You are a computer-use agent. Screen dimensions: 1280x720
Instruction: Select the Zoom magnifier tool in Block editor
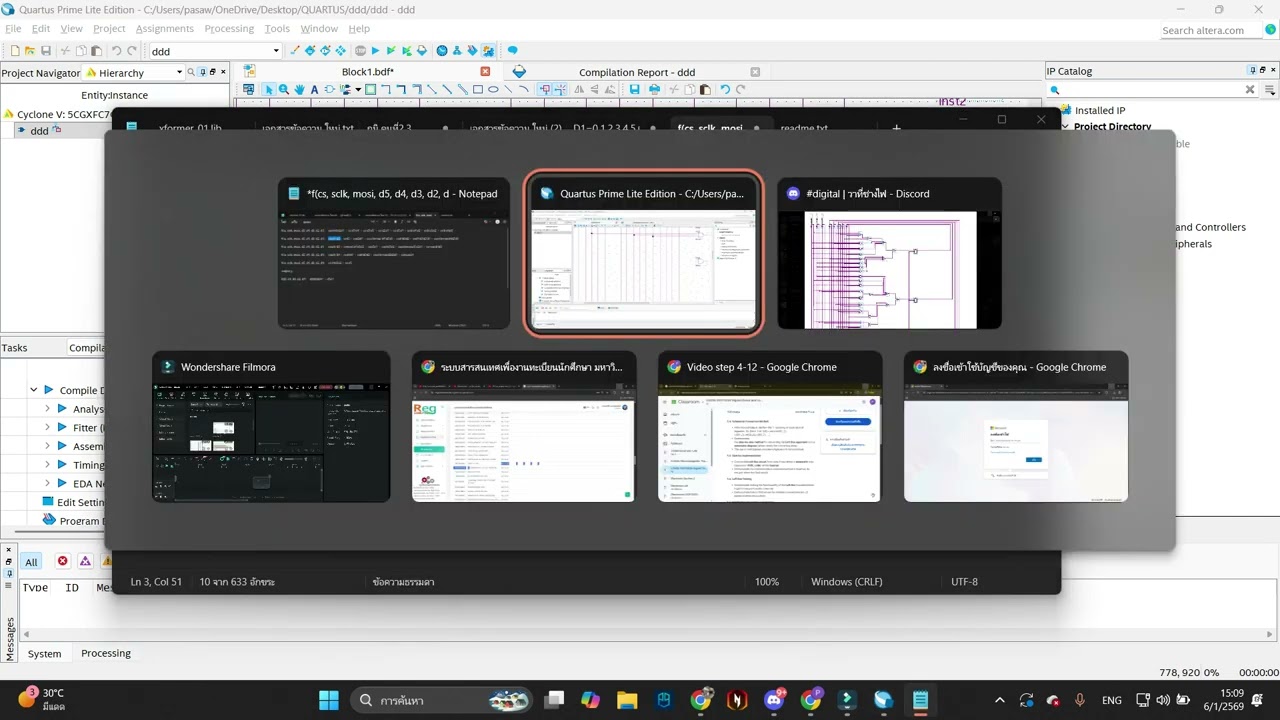[x=284, y=89]
